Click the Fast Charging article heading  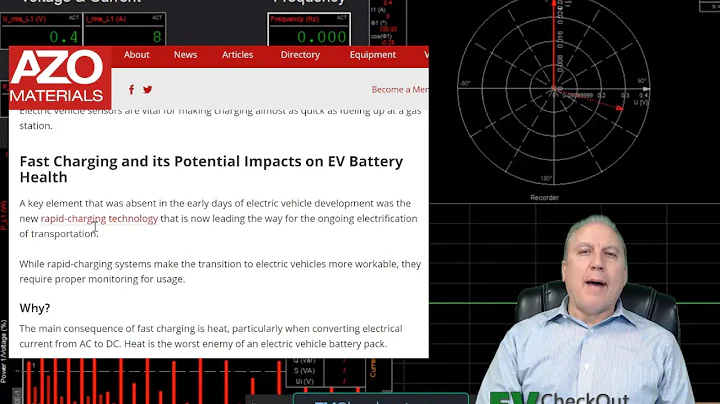pyautogui.click(x=211, y=169)
